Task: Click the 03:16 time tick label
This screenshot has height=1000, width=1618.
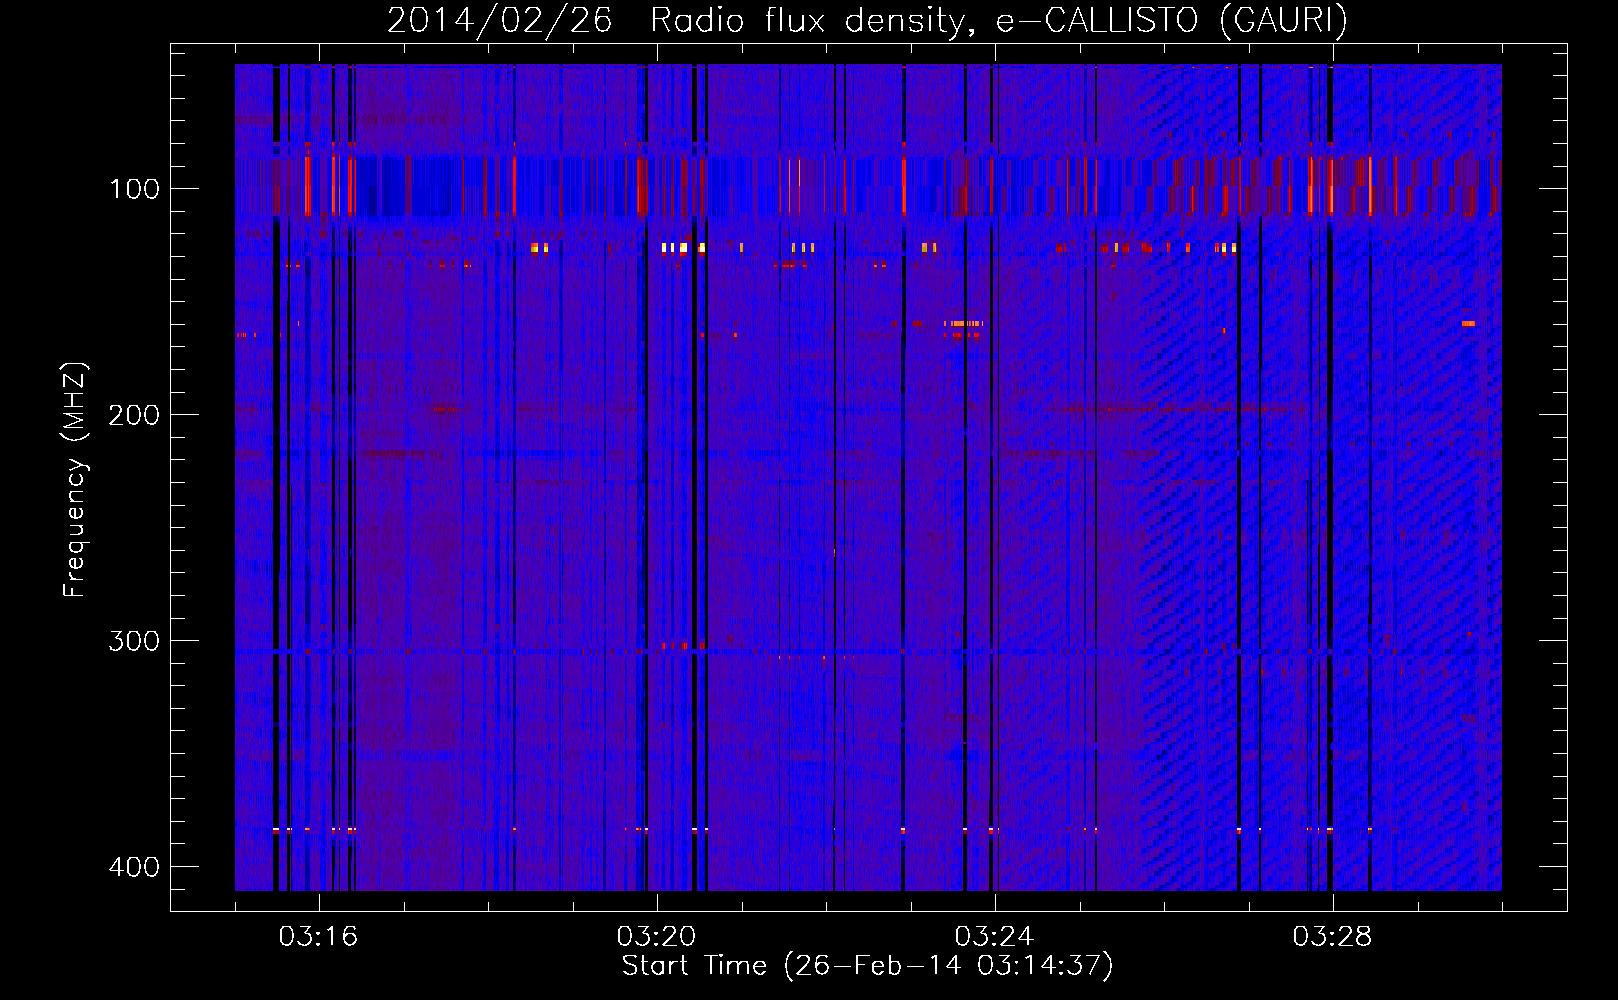Action: pos(318,937)
